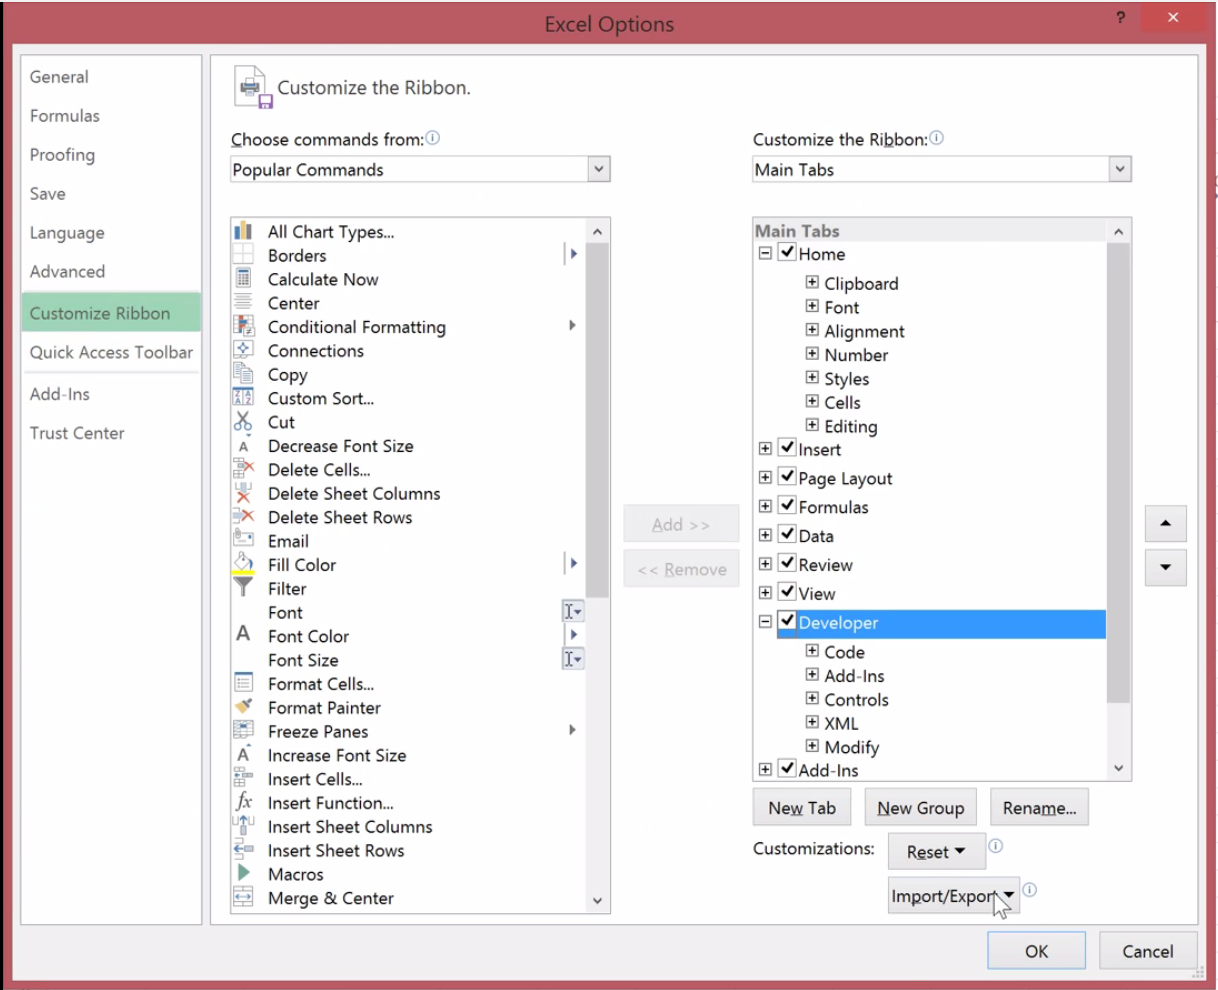
Task: Uncheck the Review tab checkbox
Action: (788, 564)
